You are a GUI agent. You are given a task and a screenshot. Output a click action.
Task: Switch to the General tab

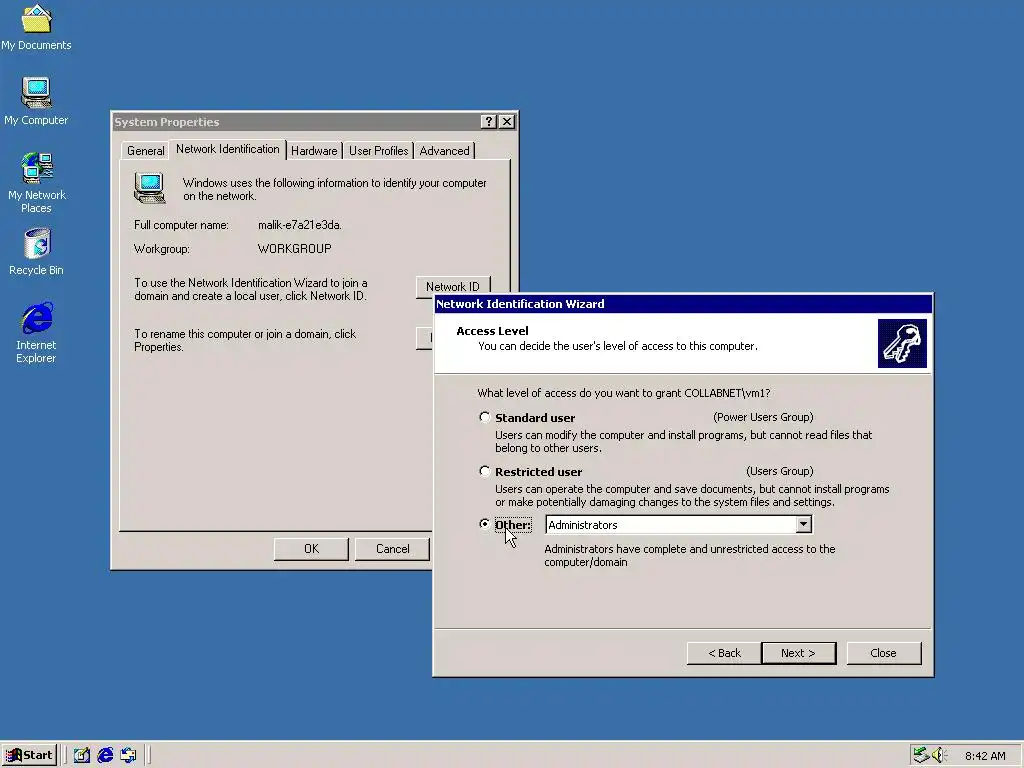145,151
